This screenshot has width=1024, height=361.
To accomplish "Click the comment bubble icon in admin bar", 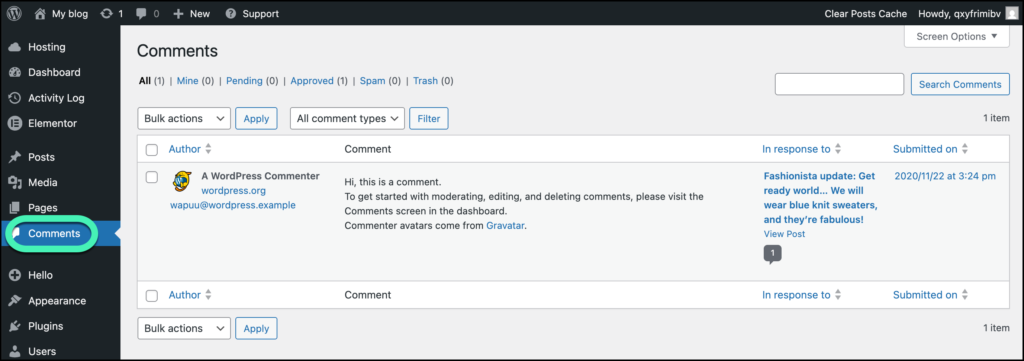I will coord(141,14).
